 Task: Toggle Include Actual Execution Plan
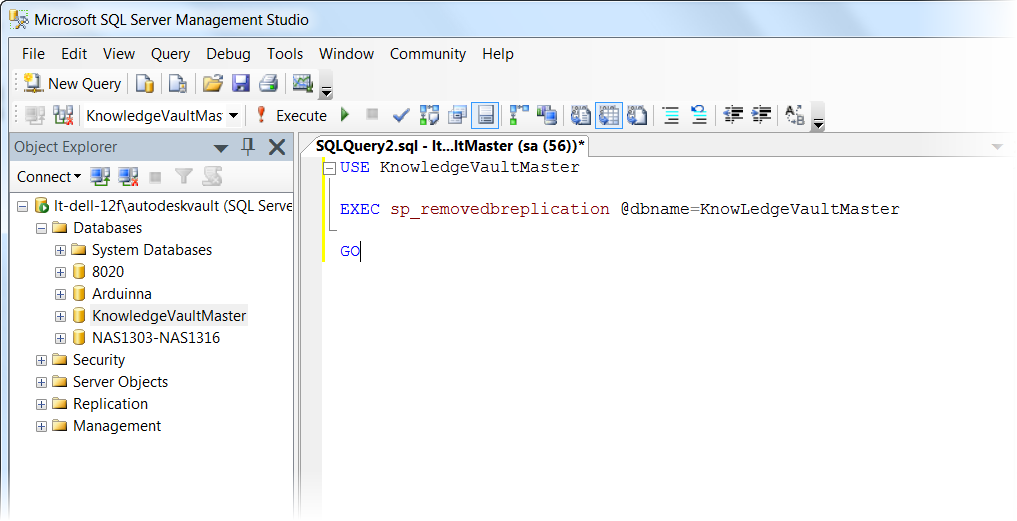tap(519, 115)
